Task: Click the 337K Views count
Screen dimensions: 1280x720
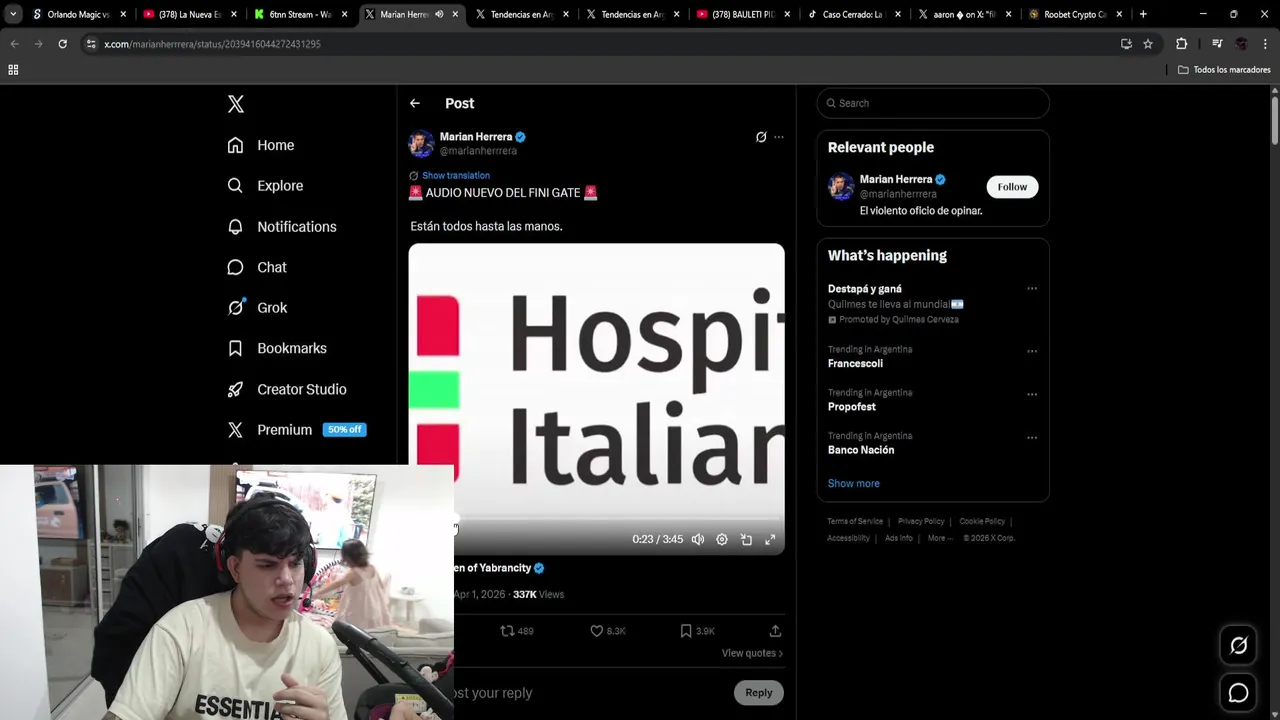Action: [538, 594]
